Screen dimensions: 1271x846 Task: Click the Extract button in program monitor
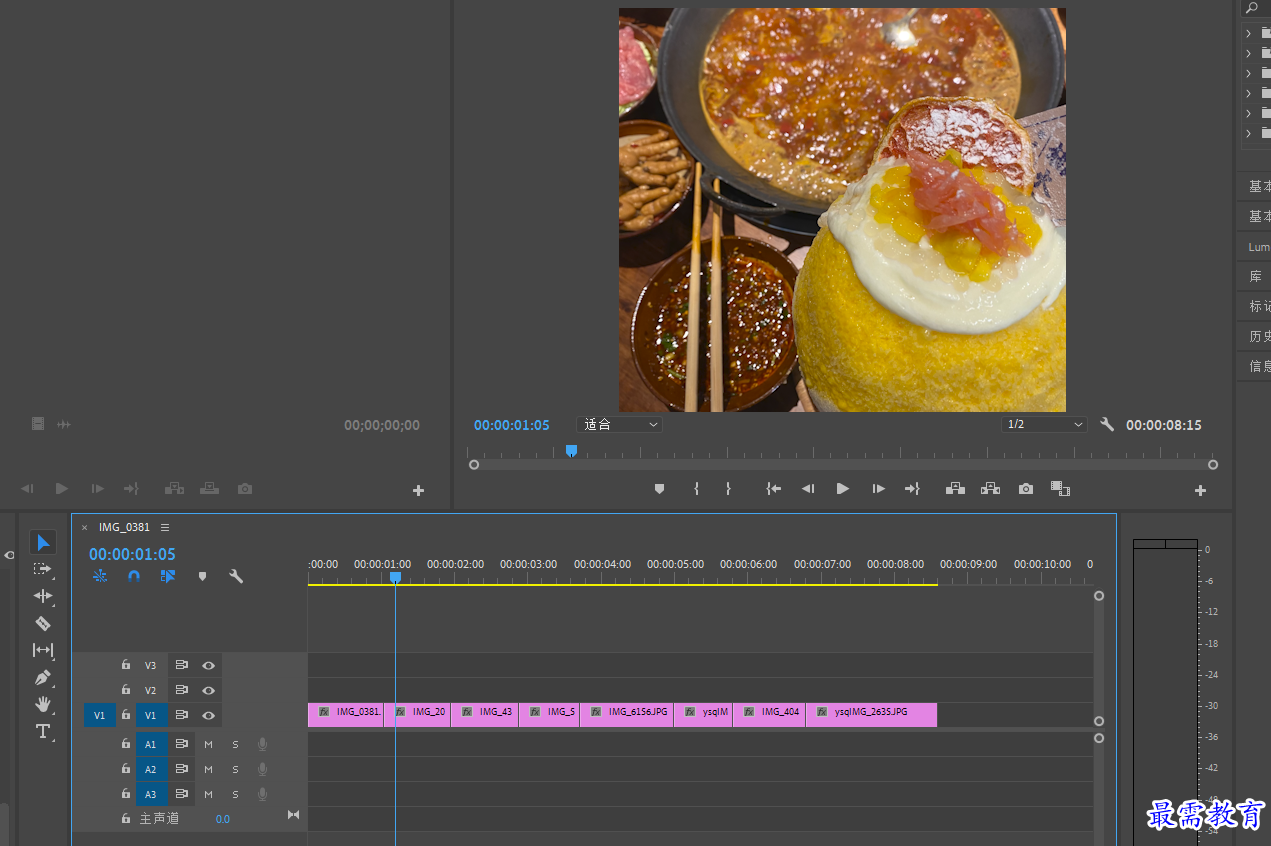990,489
